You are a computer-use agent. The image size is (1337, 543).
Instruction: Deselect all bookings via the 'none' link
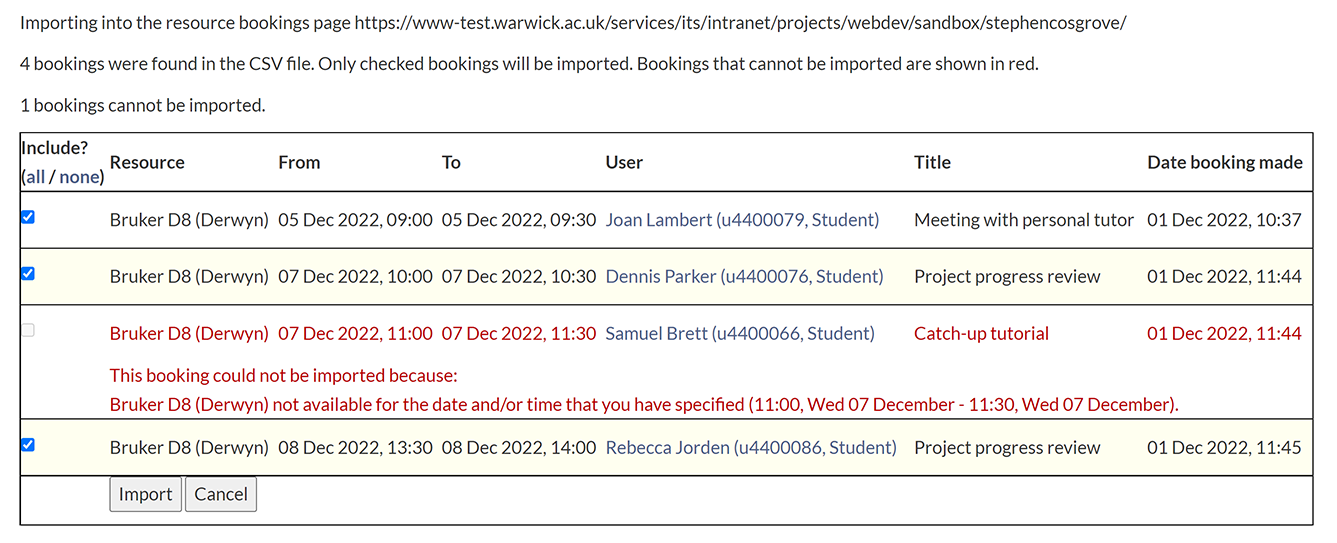[x=79, y=177]
